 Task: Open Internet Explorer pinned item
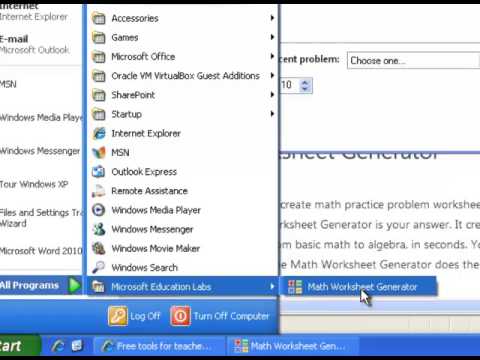(41, 12)
